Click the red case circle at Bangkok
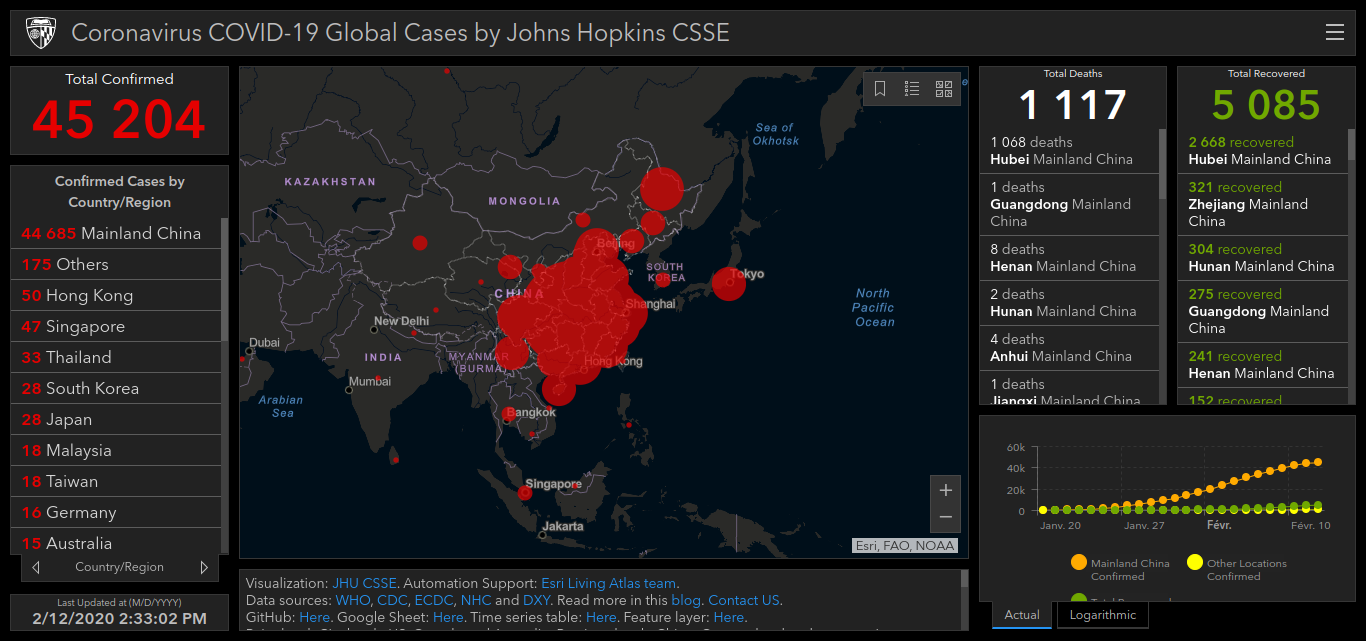This screenshot has width=1366, height=641. [x=510, y=415]
